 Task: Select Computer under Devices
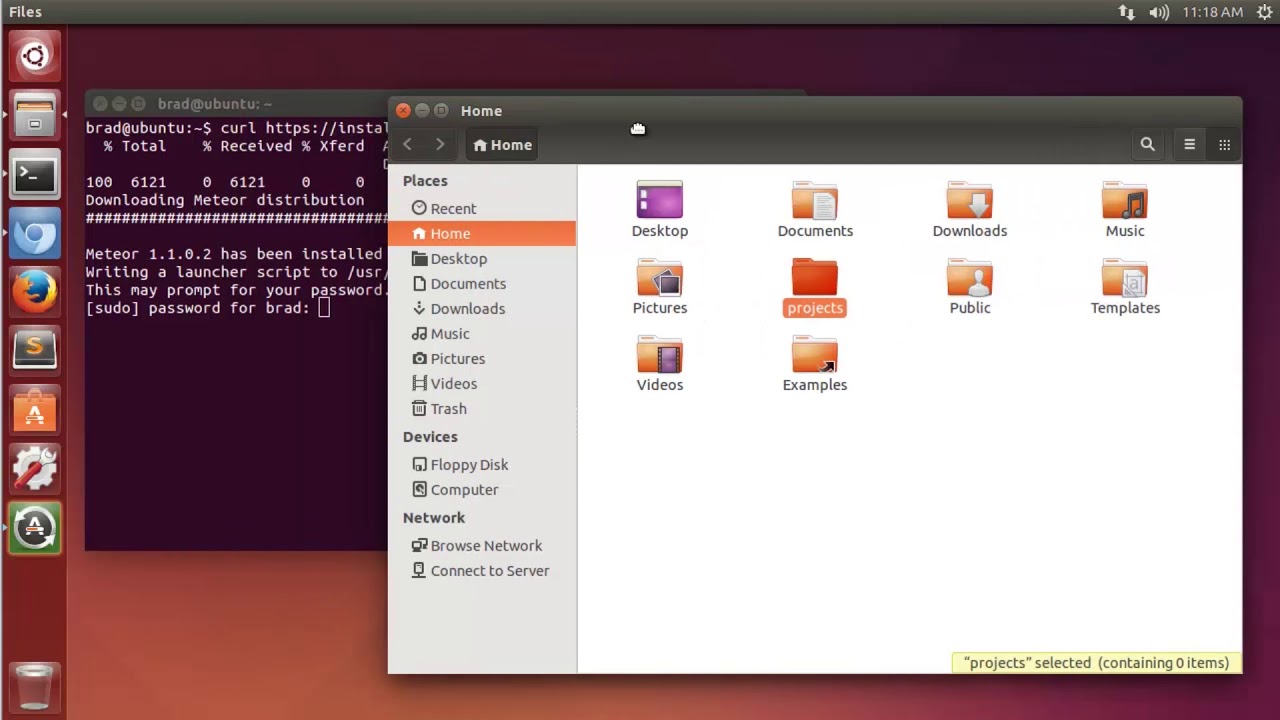[x=482, y=489]
